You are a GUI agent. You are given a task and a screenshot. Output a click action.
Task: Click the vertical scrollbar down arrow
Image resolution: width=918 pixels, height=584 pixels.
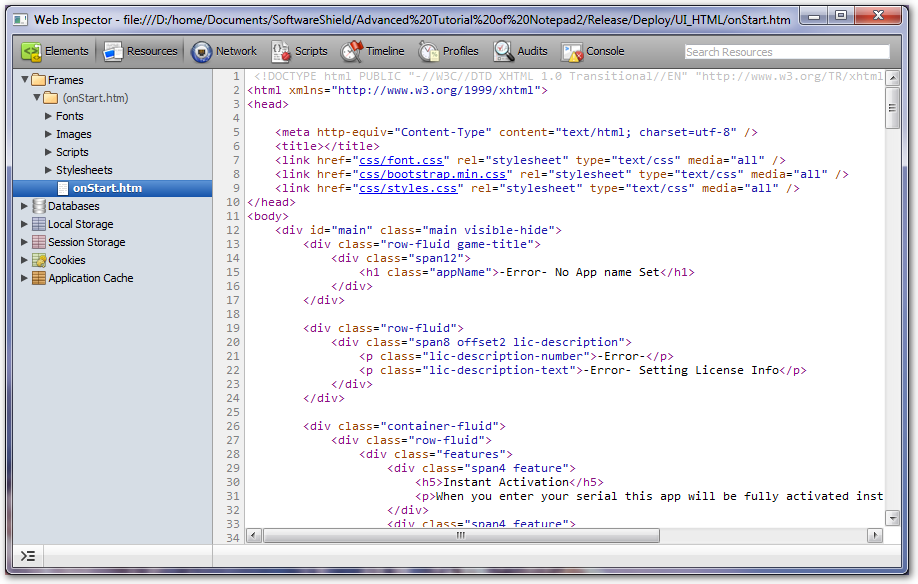[892, 517]
